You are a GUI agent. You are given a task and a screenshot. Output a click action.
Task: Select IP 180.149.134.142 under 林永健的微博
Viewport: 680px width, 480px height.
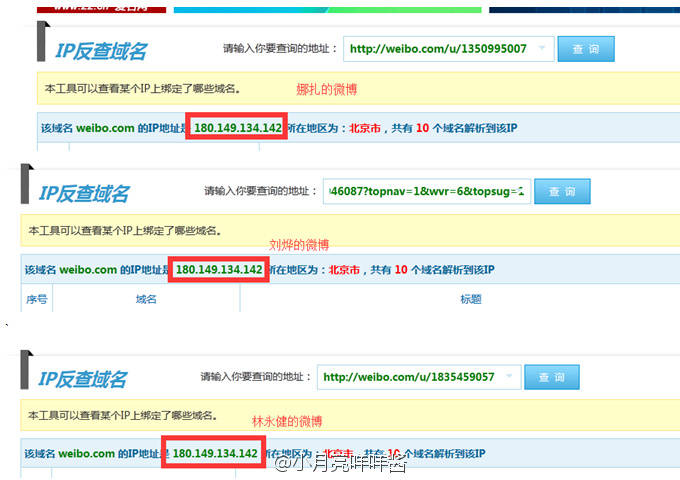click(215, 454)
